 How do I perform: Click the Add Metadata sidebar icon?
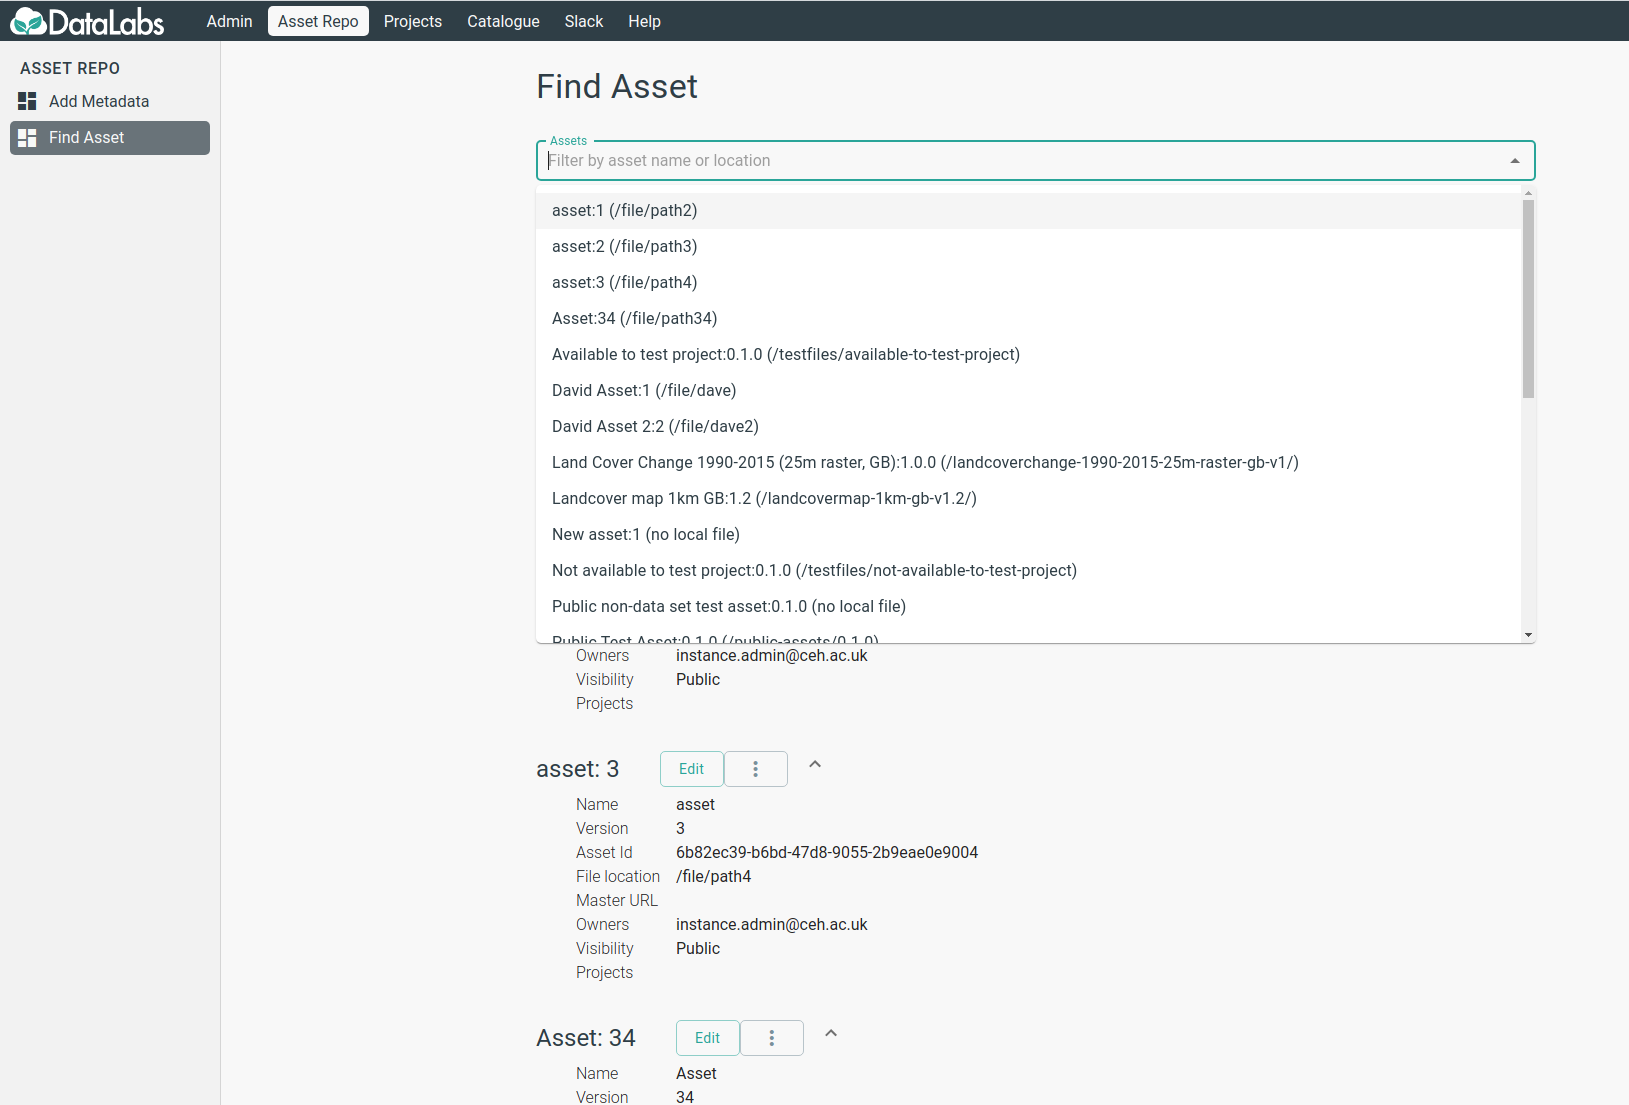tap(27, 101)
